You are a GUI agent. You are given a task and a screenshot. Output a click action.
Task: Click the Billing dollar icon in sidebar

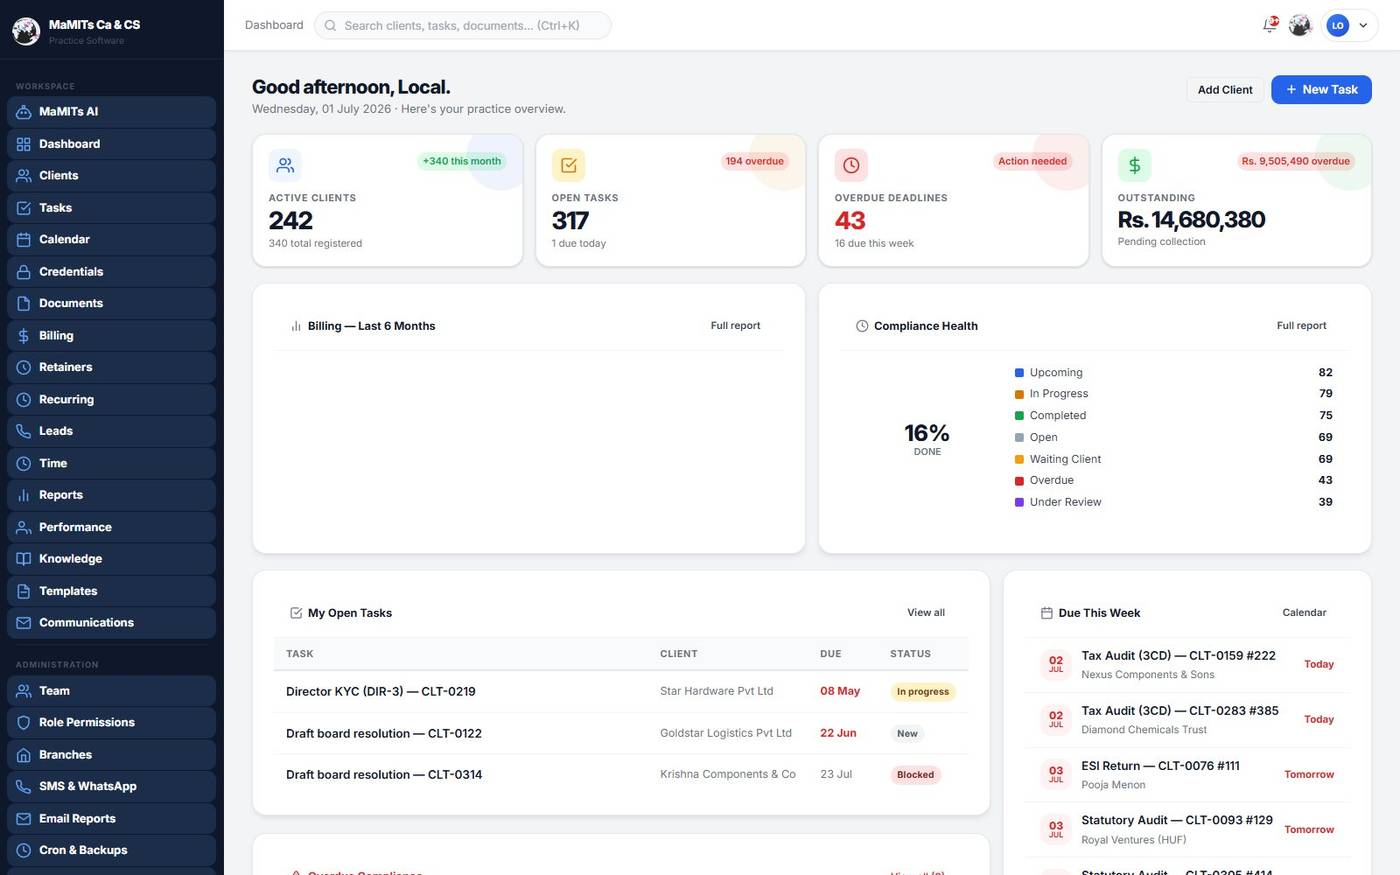coord(24,335)
